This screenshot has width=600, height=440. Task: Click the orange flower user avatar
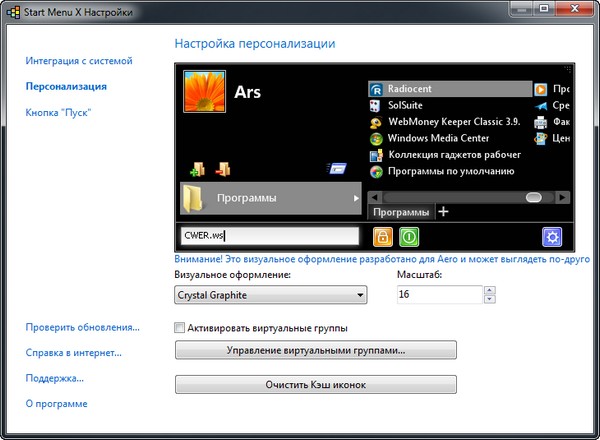tap(204, 91)
